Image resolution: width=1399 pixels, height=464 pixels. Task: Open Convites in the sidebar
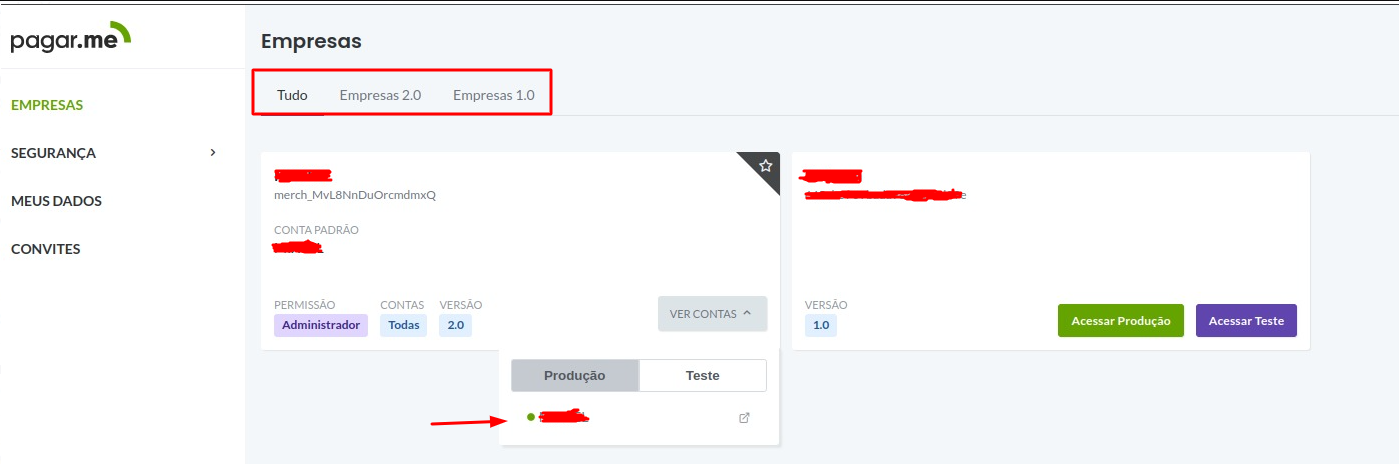pyautogui.click(x=46, y=249)
